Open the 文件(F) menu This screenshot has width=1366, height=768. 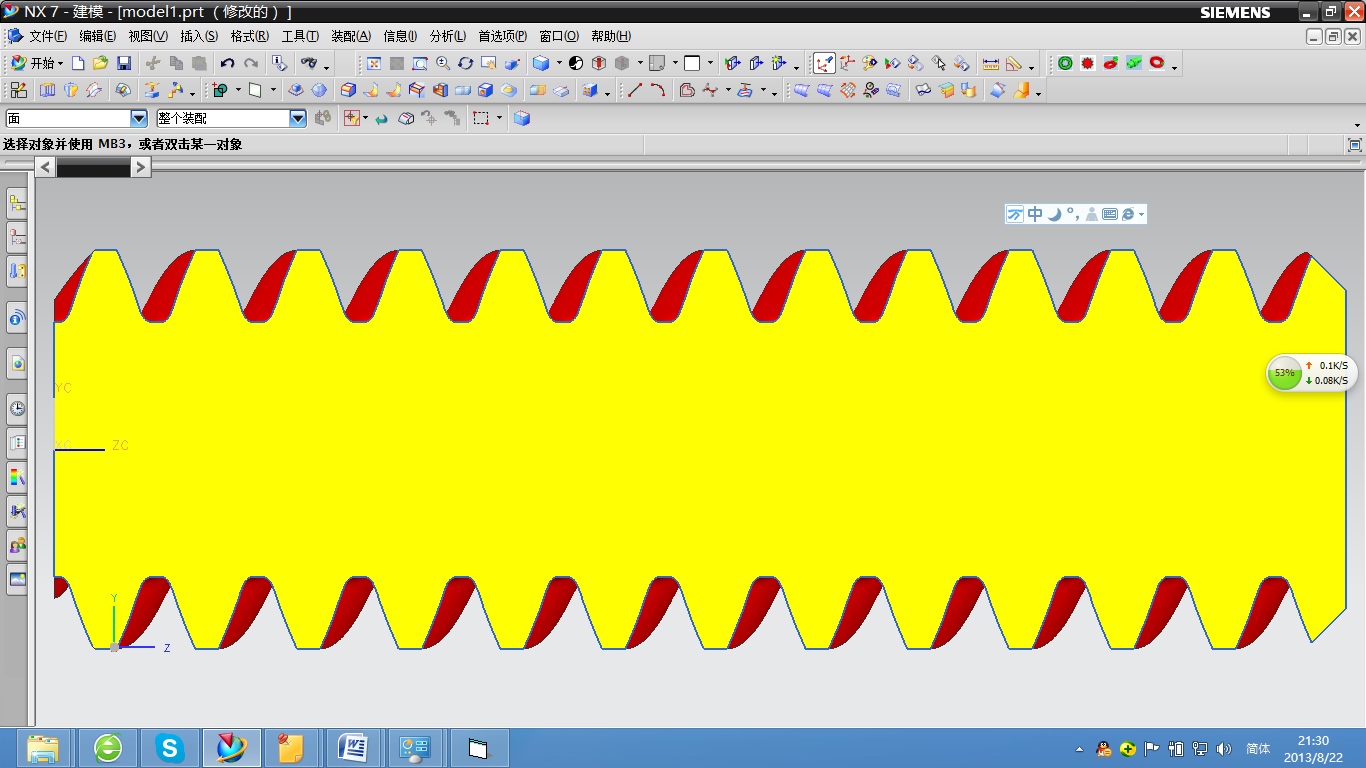(x=48, y=36)
